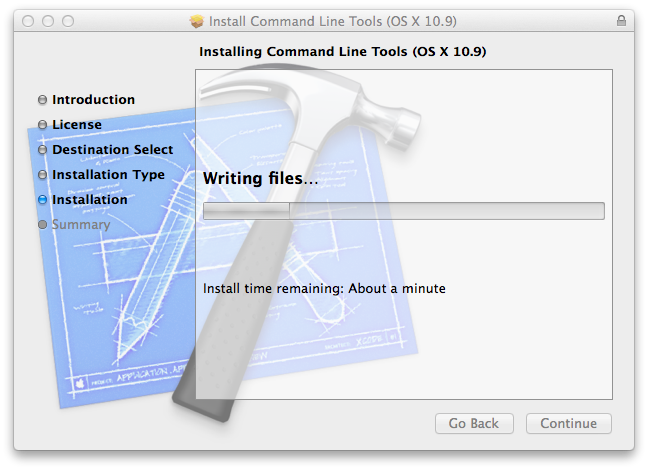Select the Installation step label
The height and width of the screenshot is (470, 648).
point(90,200)
